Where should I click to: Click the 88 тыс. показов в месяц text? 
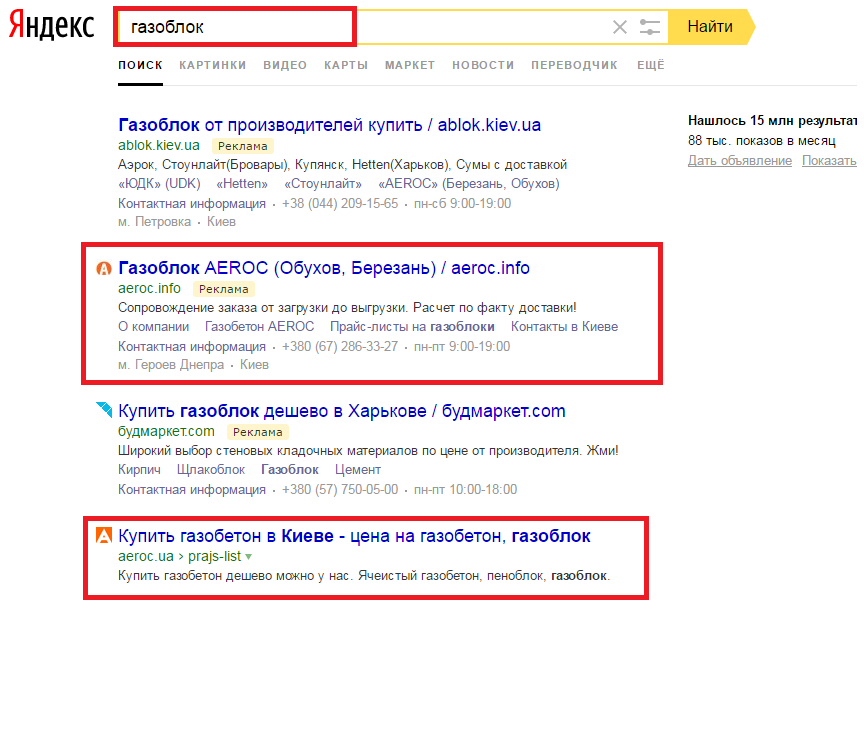click(762, 140)
